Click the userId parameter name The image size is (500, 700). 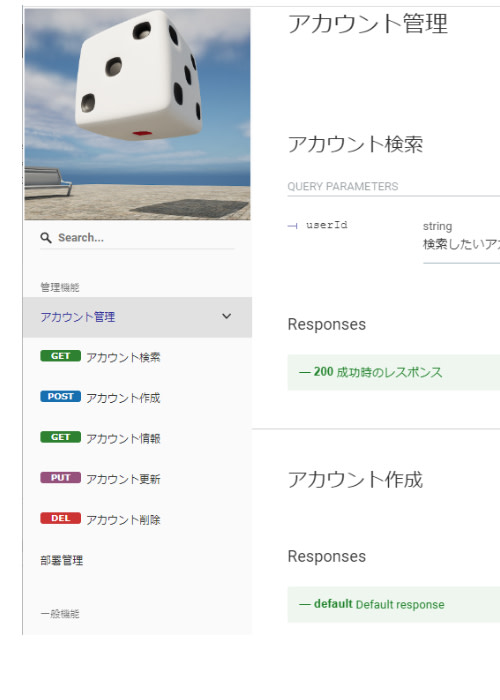(326, 225)
